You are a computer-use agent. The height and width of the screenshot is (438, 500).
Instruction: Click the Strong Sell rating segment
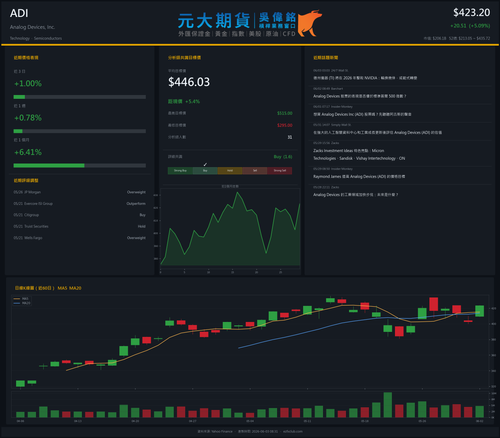(x=280, y=171)
